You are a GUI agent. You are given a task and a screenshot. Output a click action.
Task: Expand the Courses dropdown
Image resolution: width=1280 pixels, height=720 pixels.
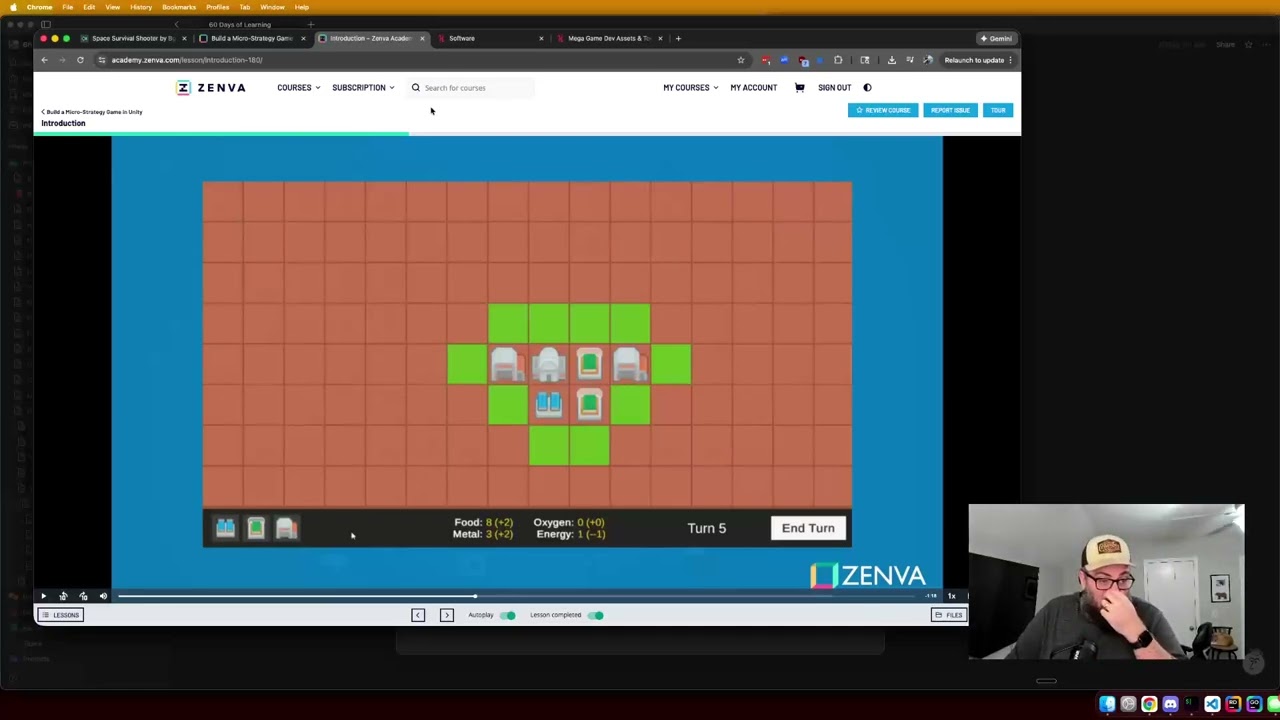pos(298,88)
